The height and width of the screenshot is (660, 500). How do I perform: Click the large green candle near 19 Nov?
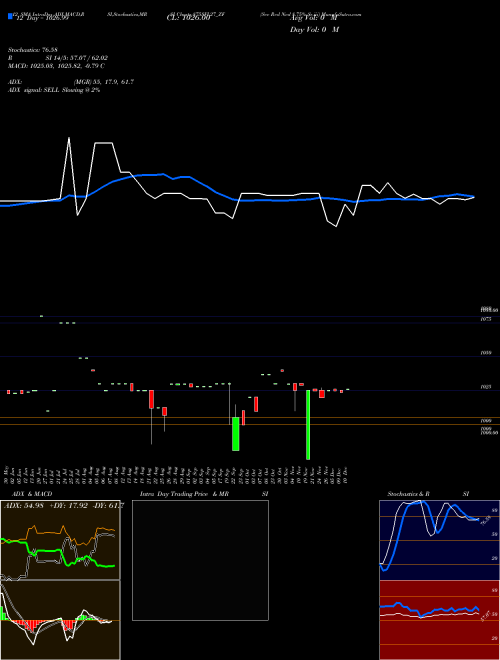pyautogui.click(x=308, y=425)
